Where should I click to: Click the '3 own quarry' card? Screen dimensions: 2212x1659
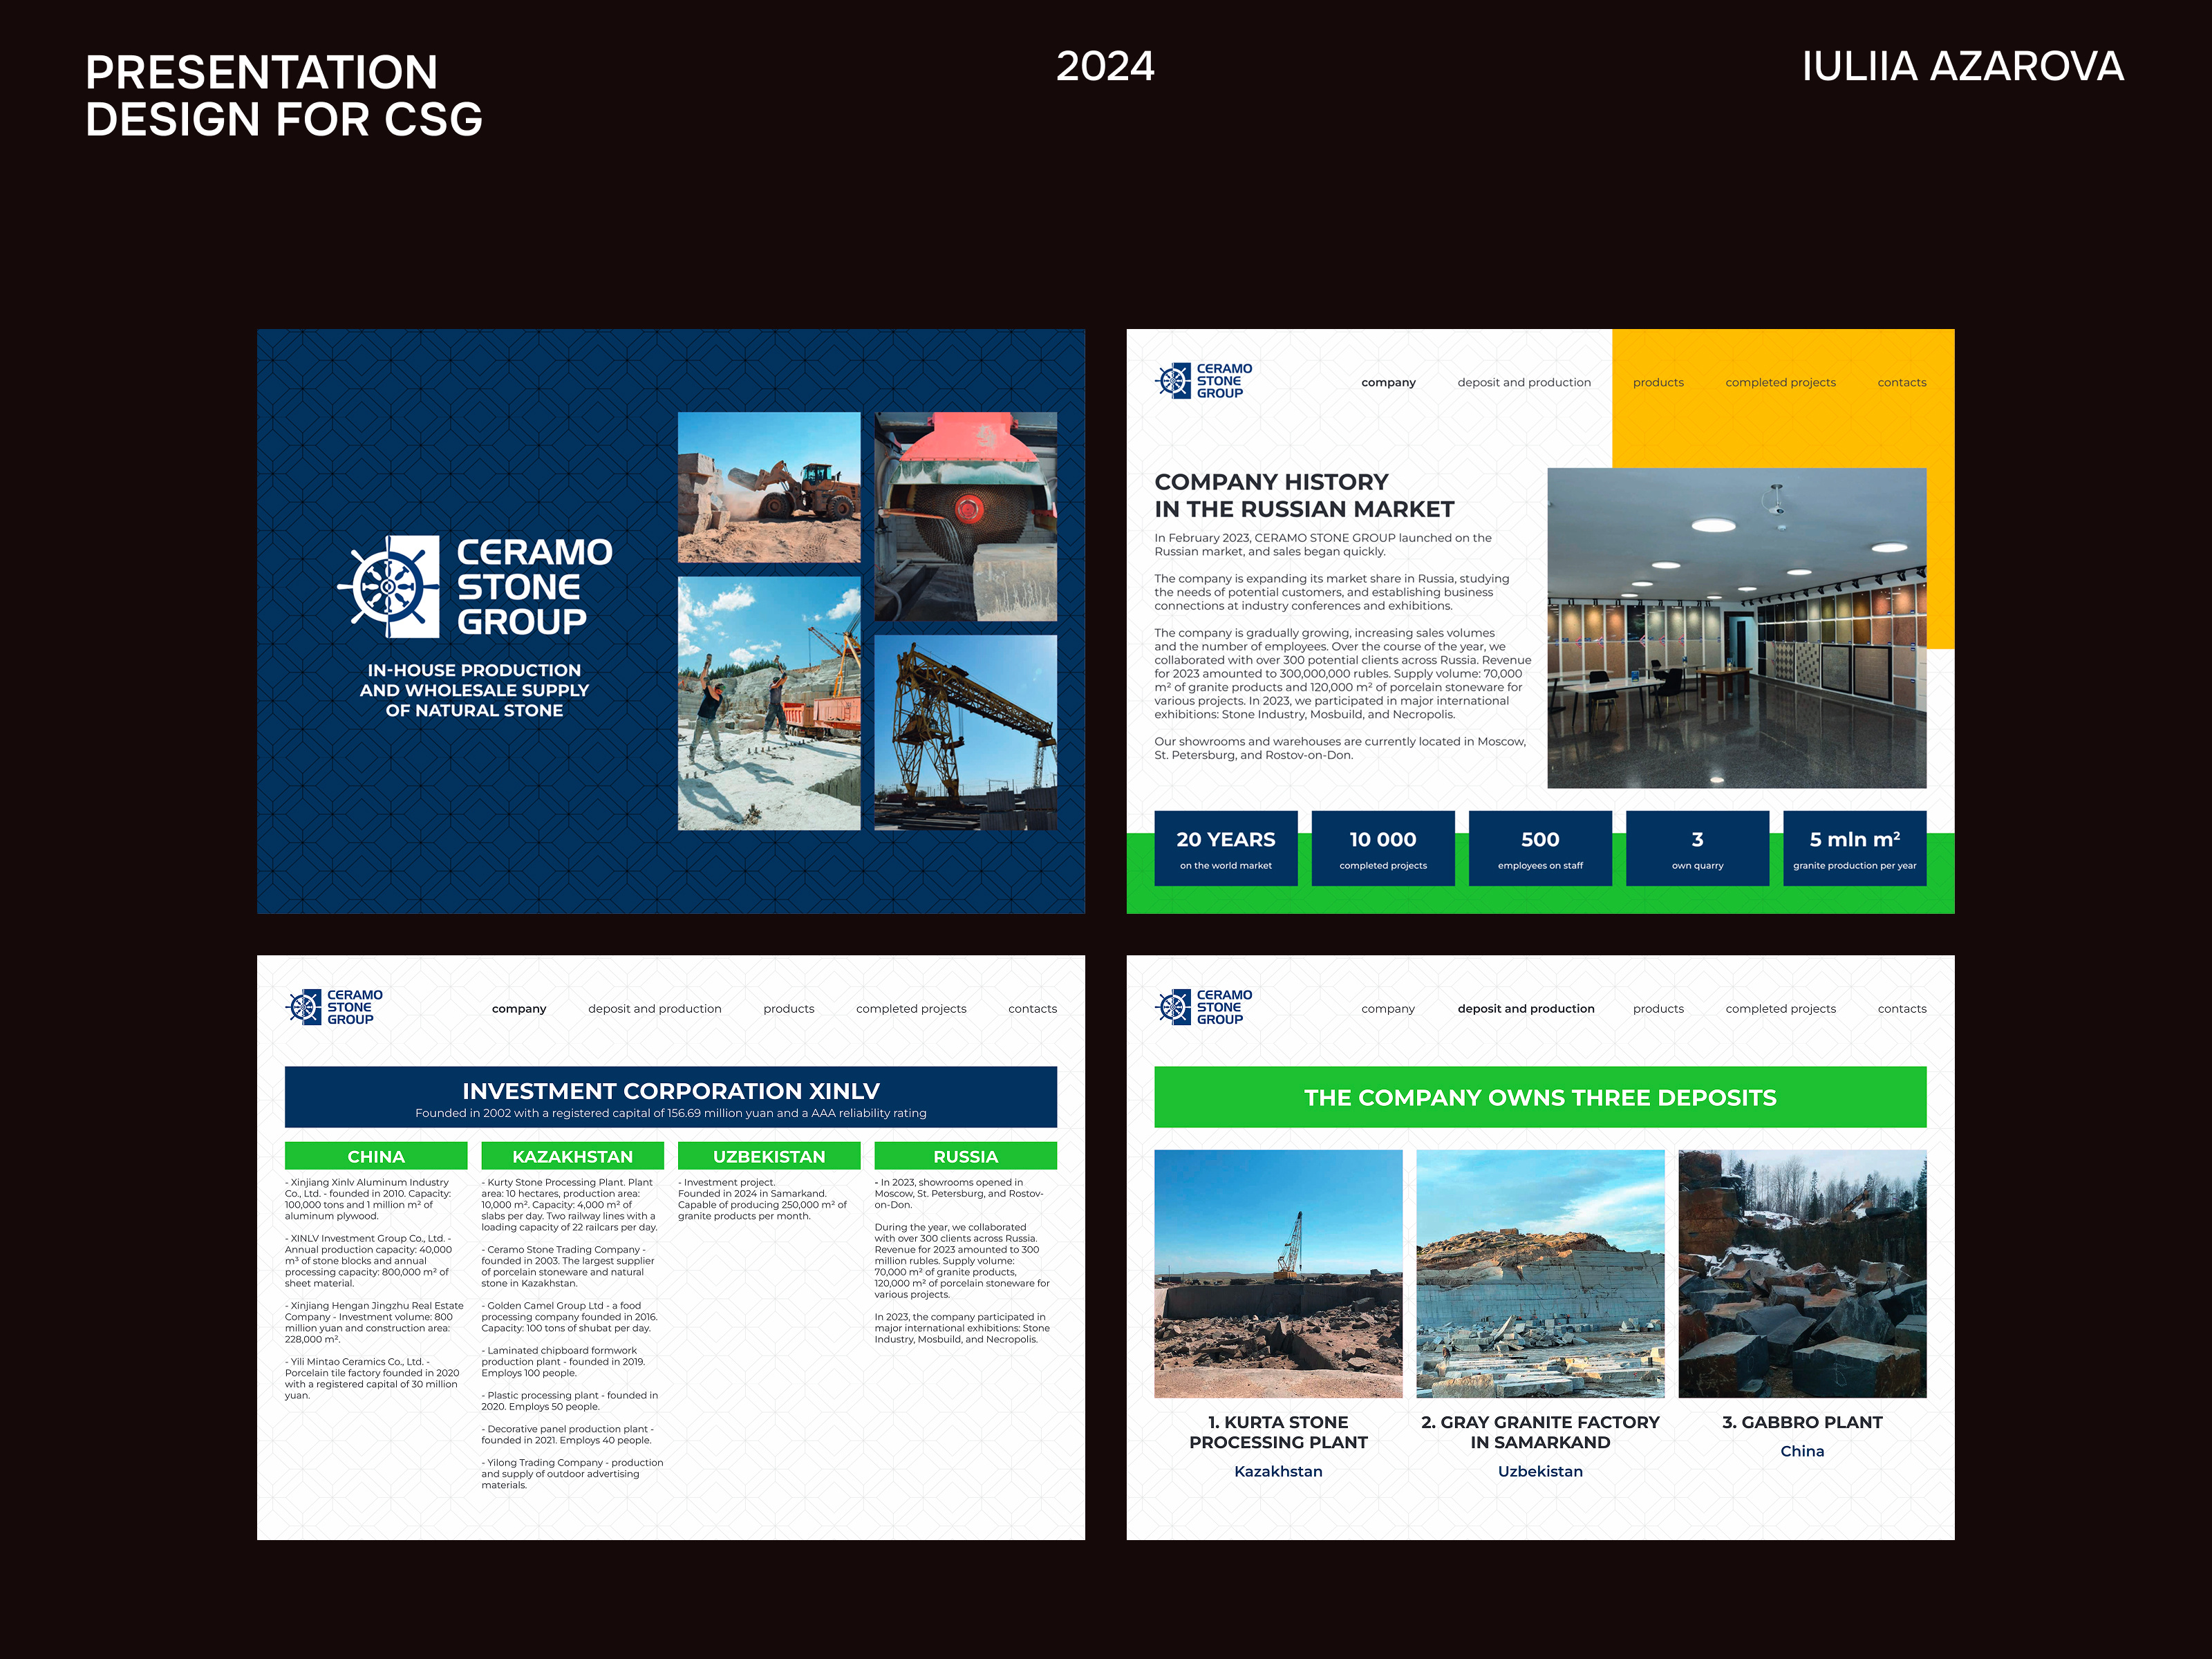[x=1697, y=848]
